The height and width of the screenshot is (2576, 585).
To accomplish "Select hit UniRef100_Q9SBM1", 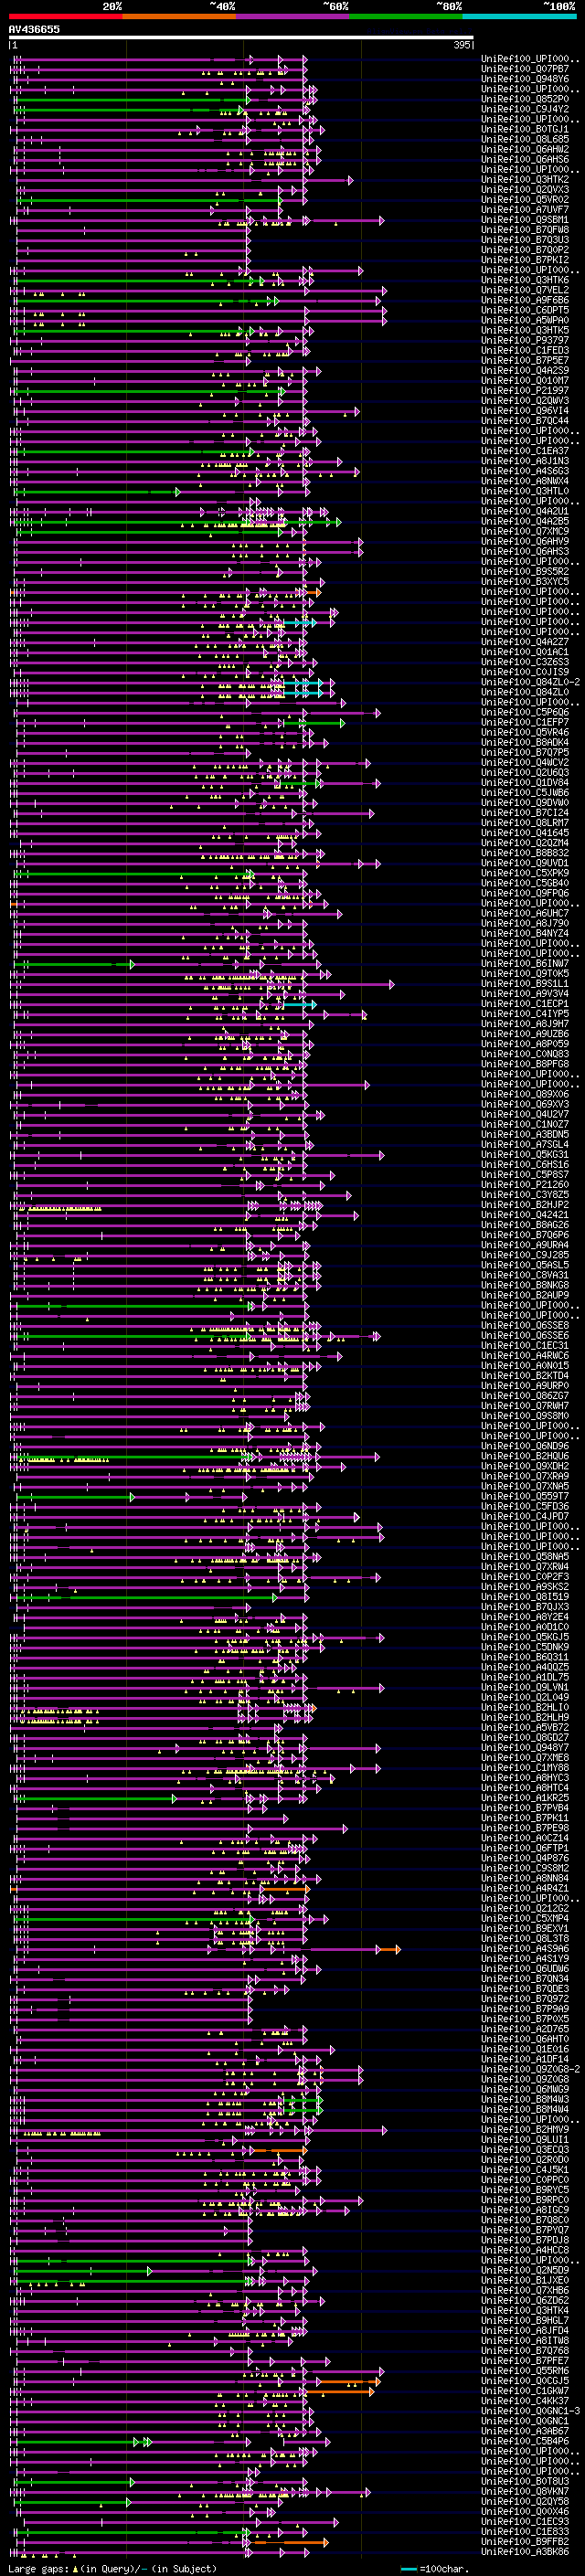I will point(525,220).
